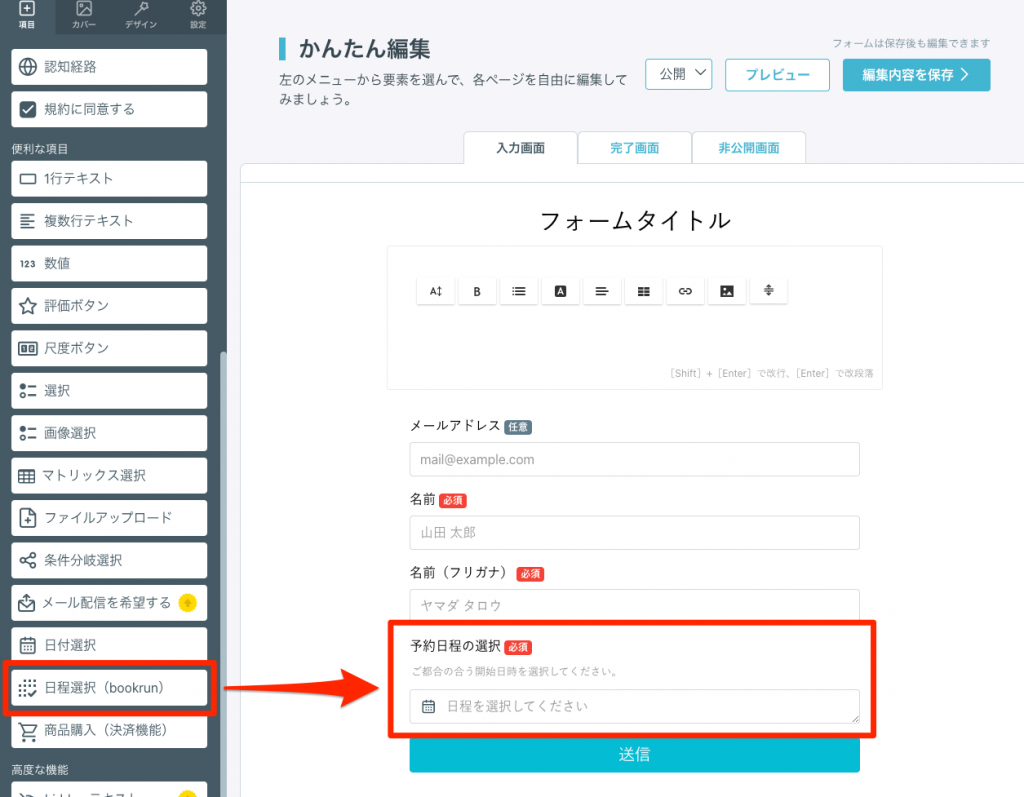1024x797 pixels.
Task: Switch to デザイン using the wand icon
Action: [x=140, y=16]
